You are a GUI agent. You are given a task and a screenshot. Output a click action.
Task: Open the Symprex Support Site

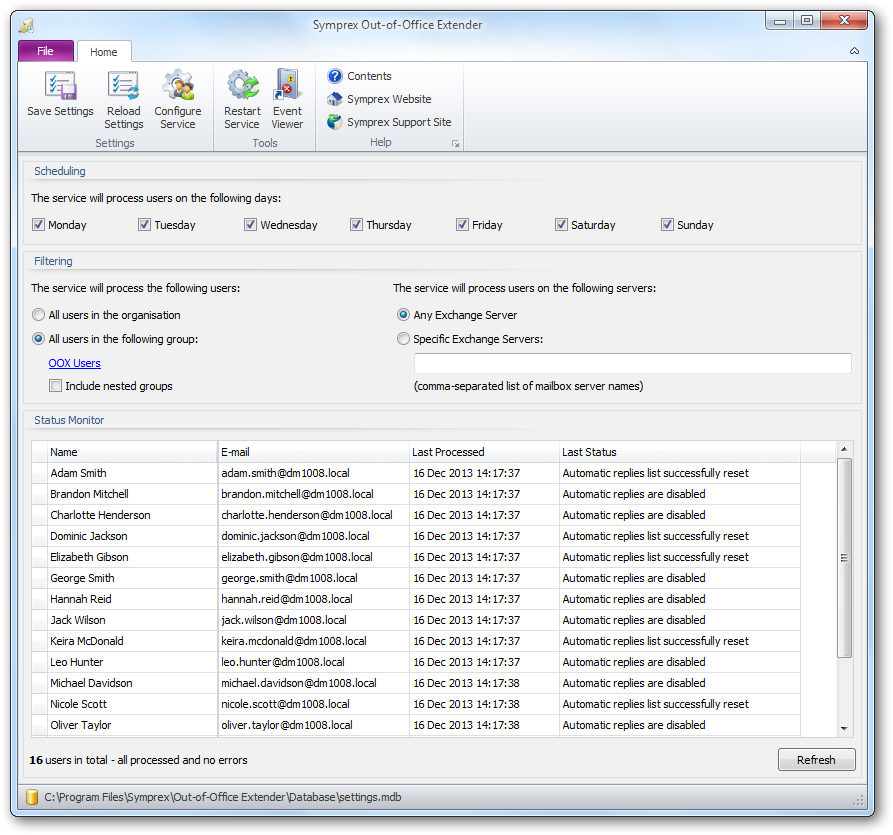tap(389, 122)
